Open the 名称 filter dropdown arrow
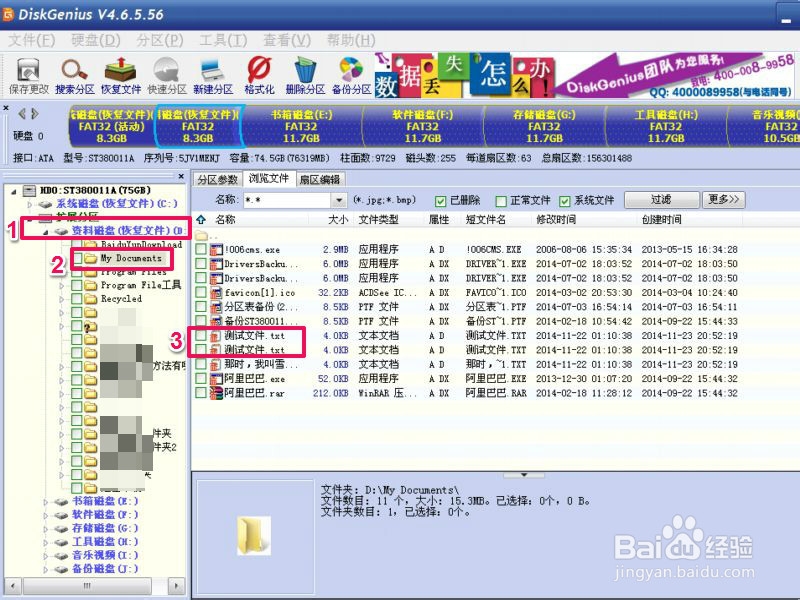This screenshot has height=600, width=800. click(x=338, y=200)
